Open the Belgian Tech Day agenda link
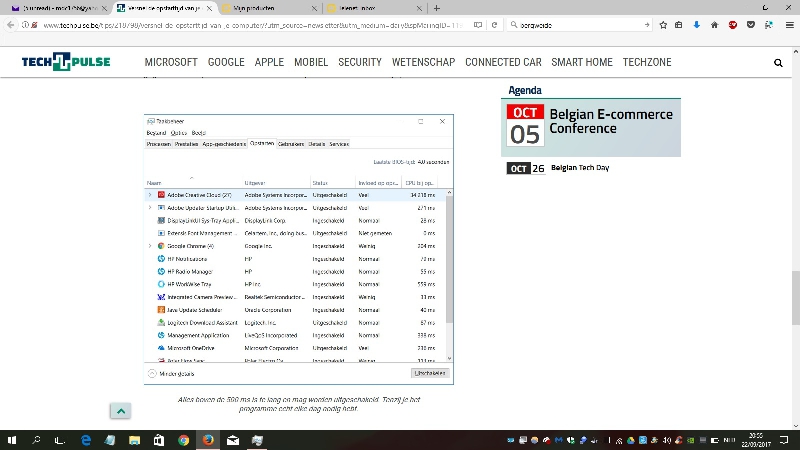 [x=579, y=168]
